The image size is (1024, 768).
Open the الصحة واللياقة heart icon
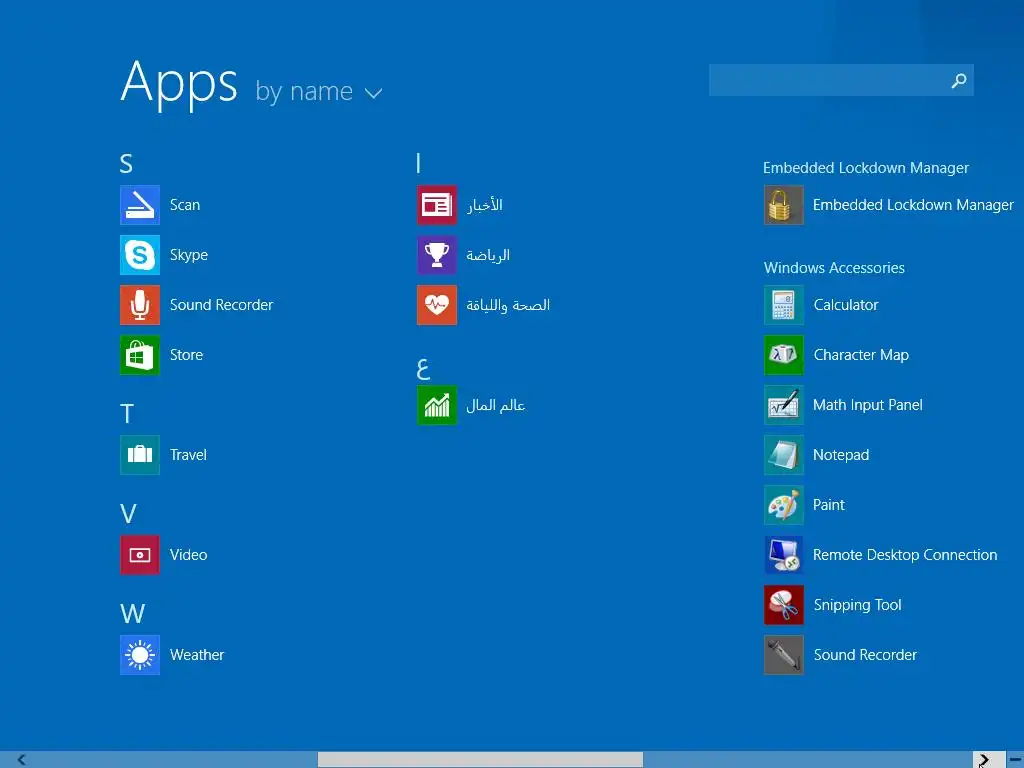437,305
